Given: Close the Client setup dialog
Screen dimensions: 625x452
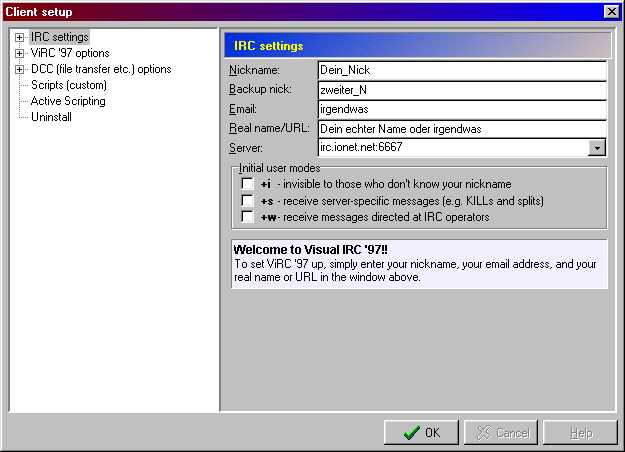Looking at the screenshot, I should 611,12.
